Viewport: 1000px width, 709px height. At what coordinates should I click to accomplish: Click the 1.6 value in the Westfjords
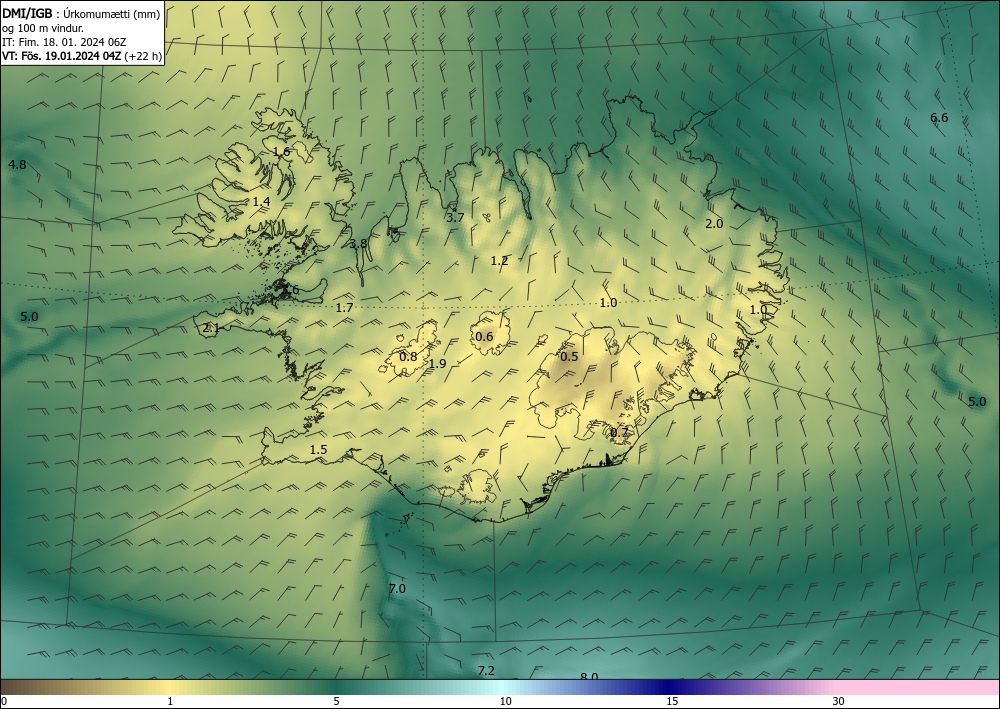[281, 152]
